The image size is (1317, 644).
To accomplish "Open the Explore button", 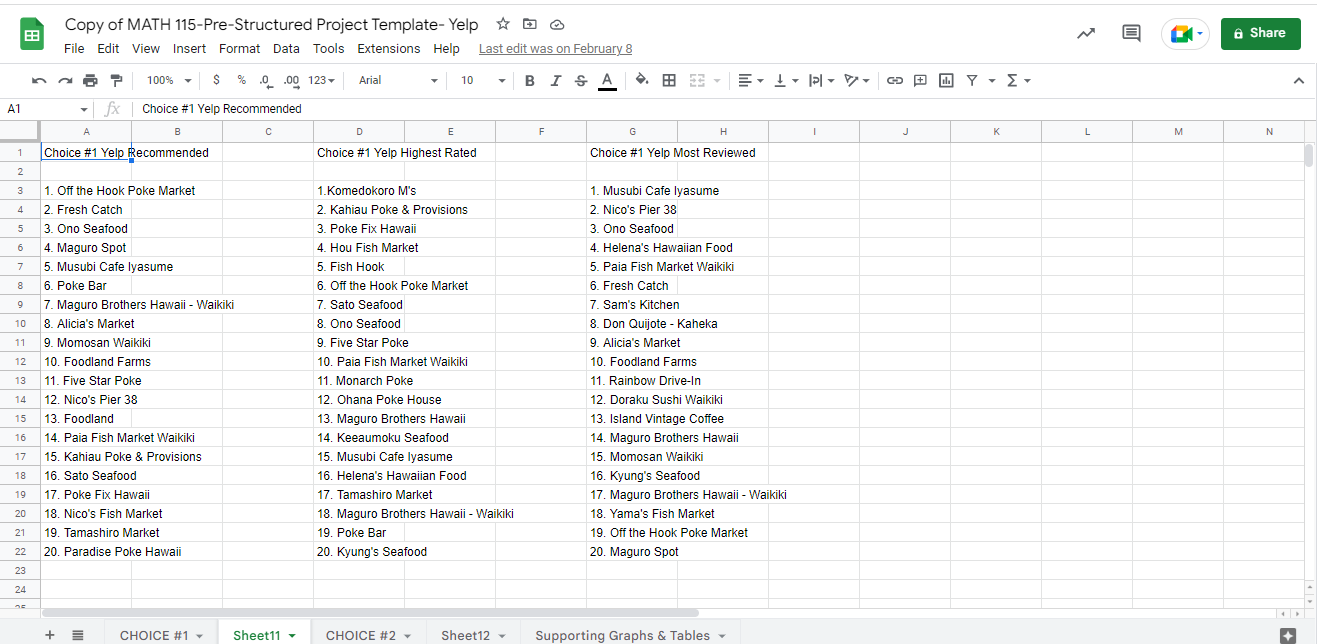I will pyautogui.click(x=1288, y=635).
